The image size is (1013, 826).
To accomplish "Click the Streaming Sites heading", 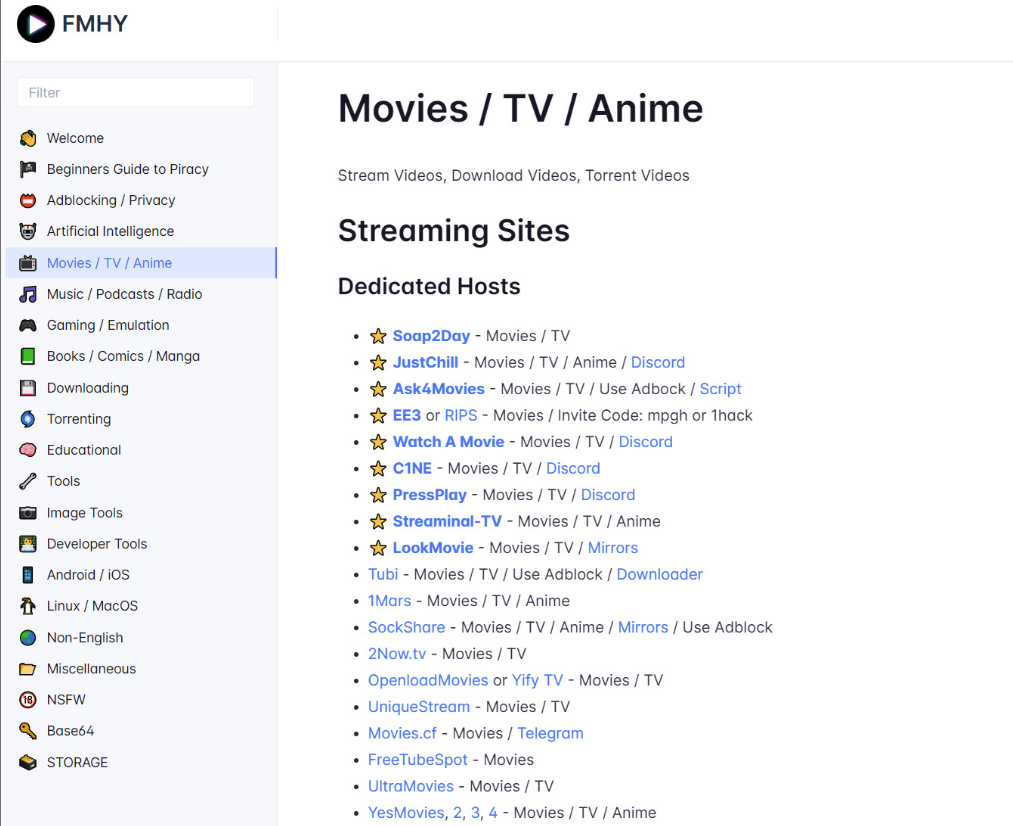I will (x=454, y=231).
